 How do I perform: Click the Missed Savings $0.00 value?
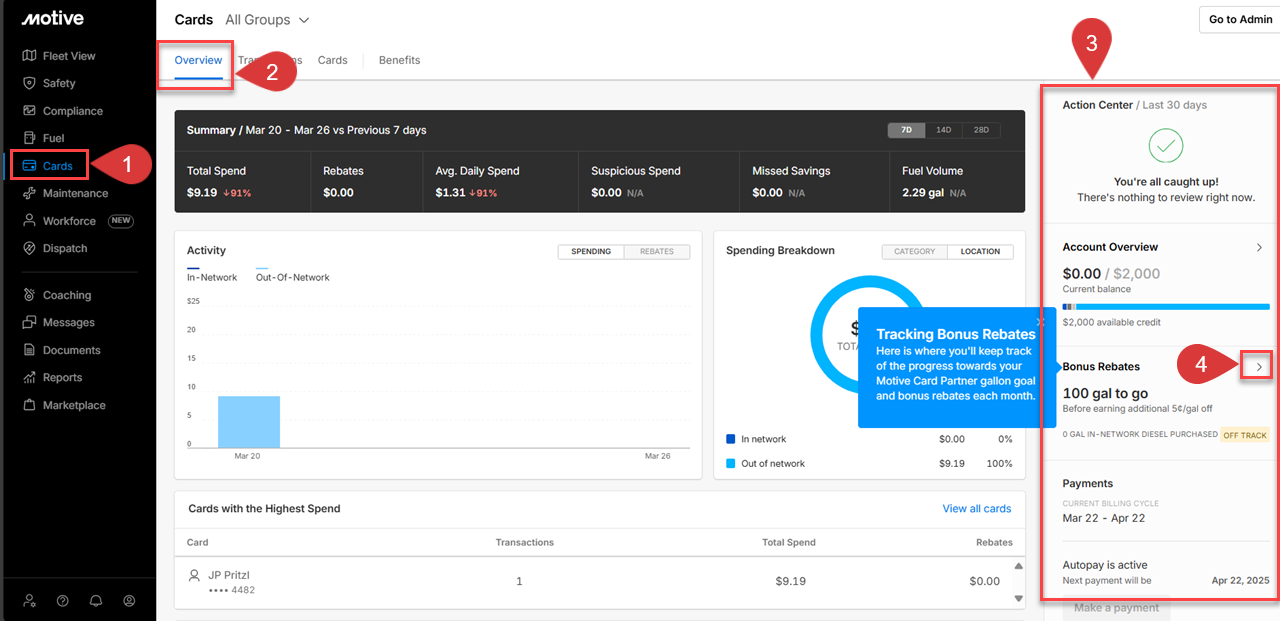click(x=769, y=192)
